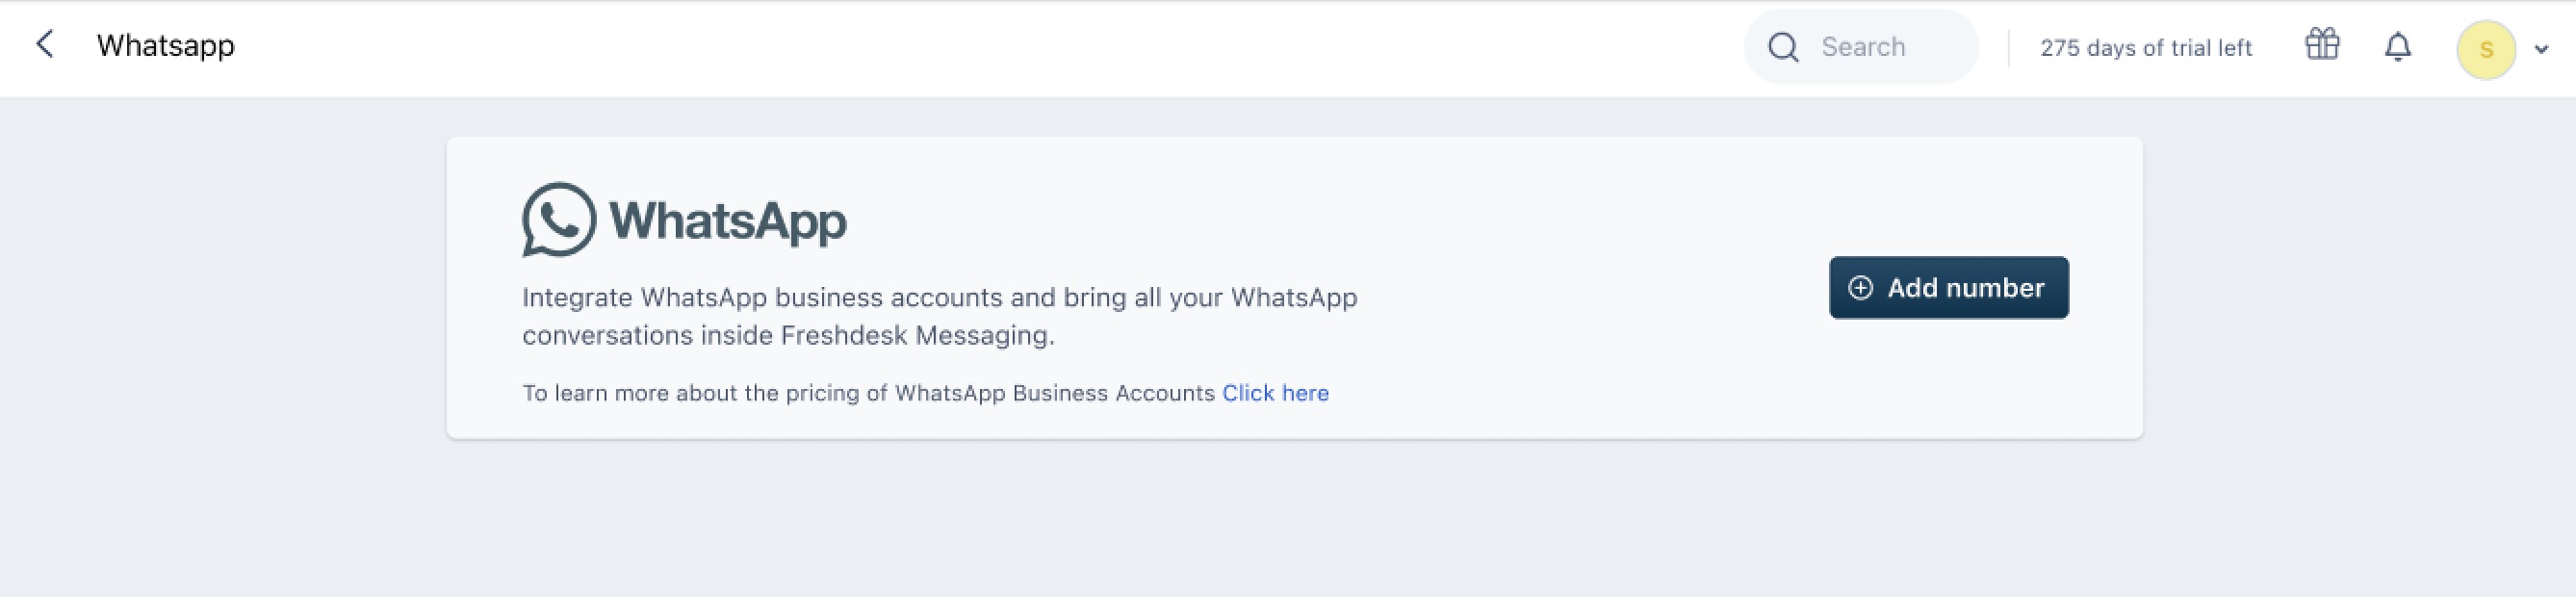2576x597 pixels.
Task: Open the Click here pricing link
Action: 1275,393
